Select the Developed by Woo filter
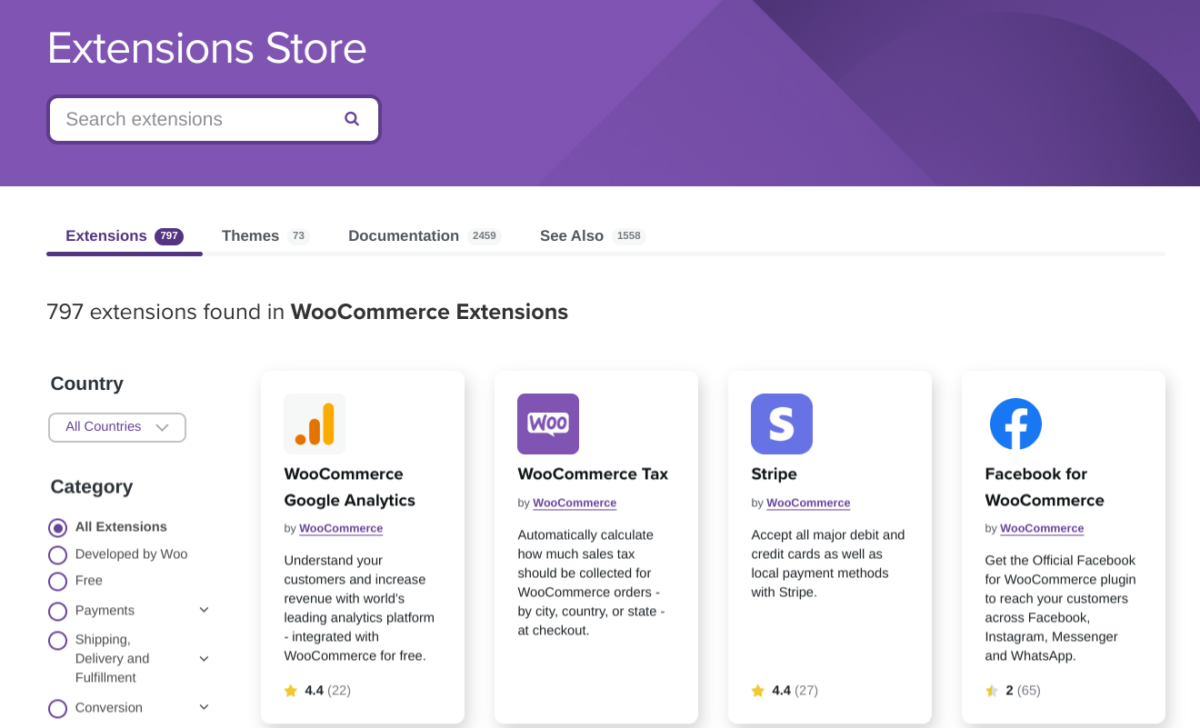Viewport: 1200px width, 728px height. (58, 554)
